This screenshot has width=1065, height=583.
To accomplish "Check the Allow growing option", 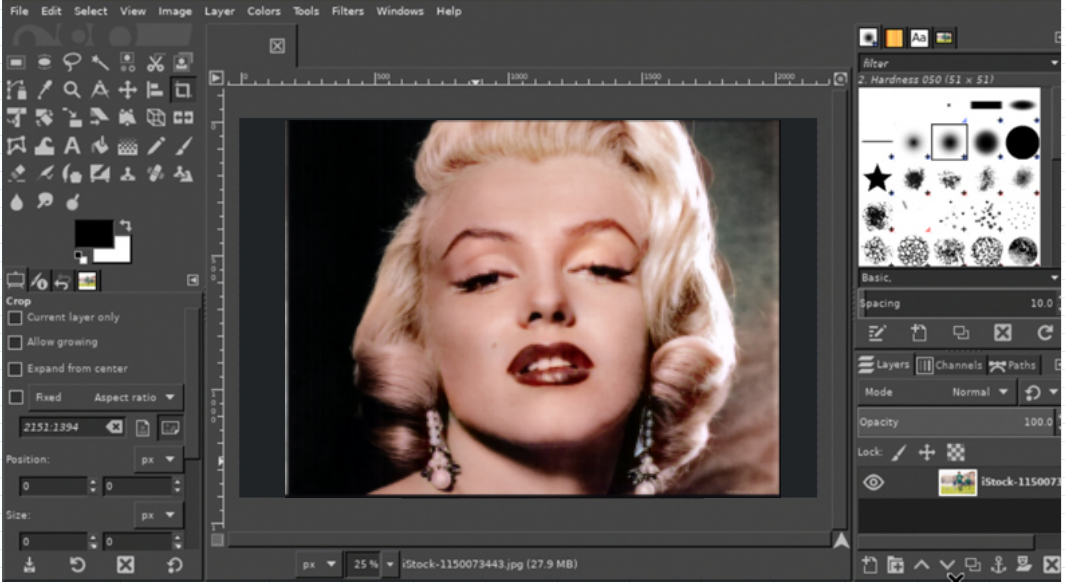I will point(15,342).
